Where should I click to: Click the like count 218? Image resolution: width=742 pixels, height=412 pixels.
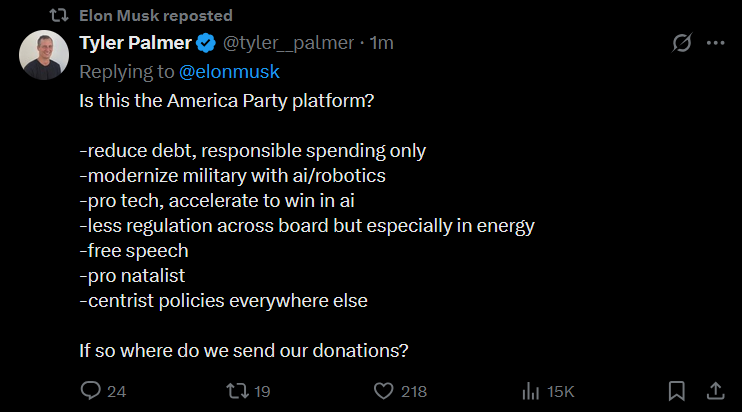[414, 392]
